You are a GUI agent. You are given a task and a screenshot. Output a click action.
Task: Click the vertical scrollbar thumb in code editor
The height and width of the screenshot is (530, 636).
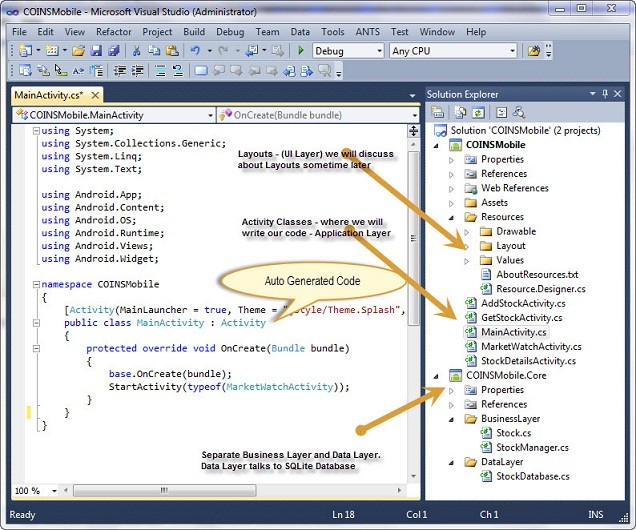[x=413, y=238]
